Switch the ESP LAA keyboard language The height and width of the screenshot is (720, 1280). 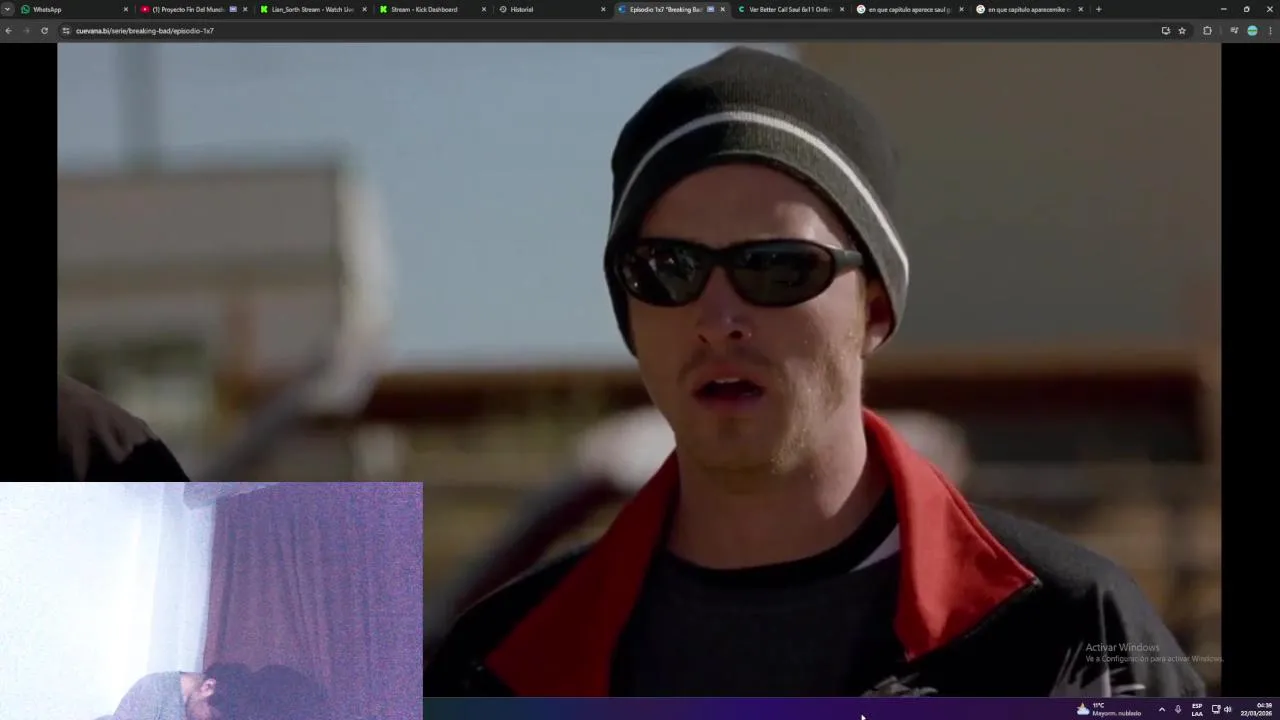pyautogui.click(x=1197, y=709)
